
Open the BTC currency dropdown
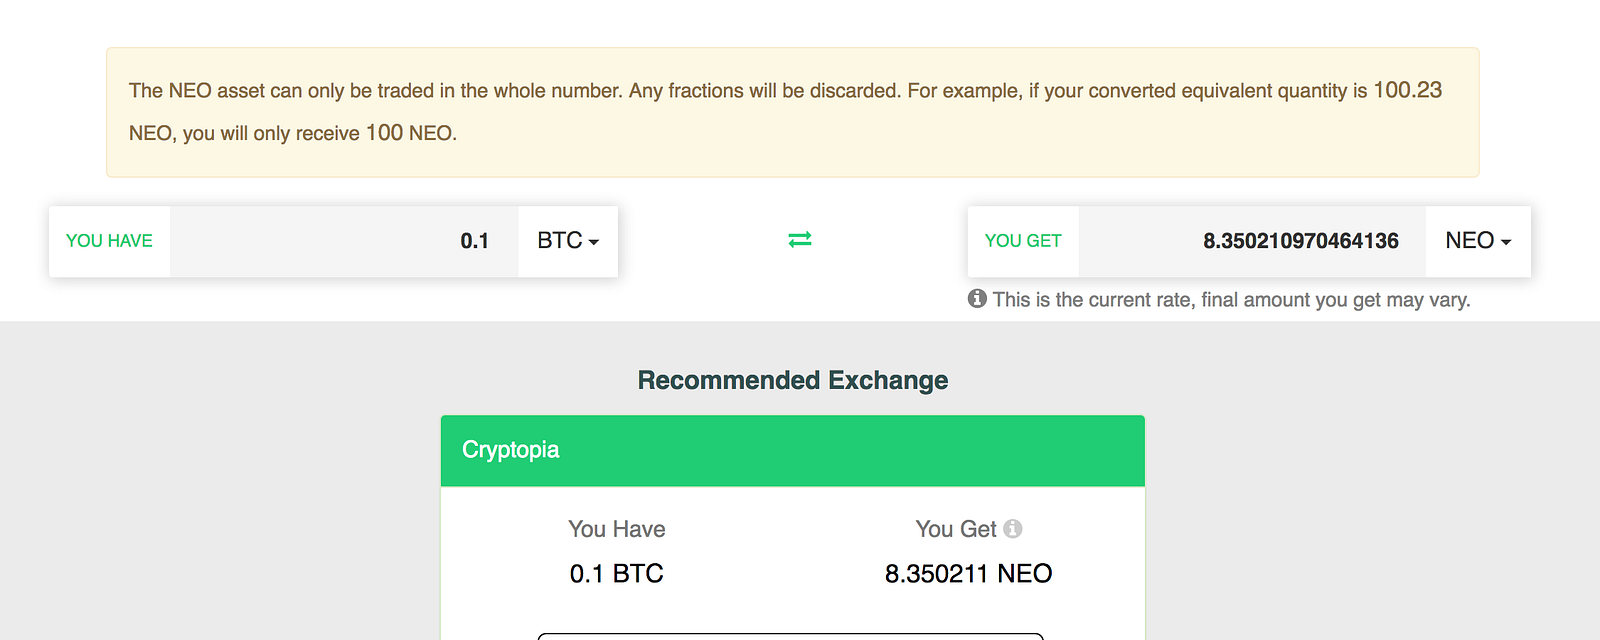[568, 241]
